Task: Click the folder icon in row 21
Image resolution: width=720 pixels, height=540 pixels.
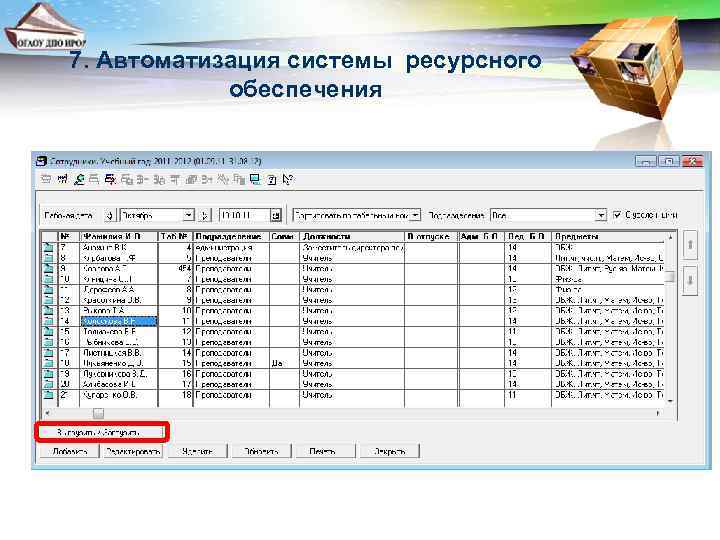Action: tap(49, 395)
